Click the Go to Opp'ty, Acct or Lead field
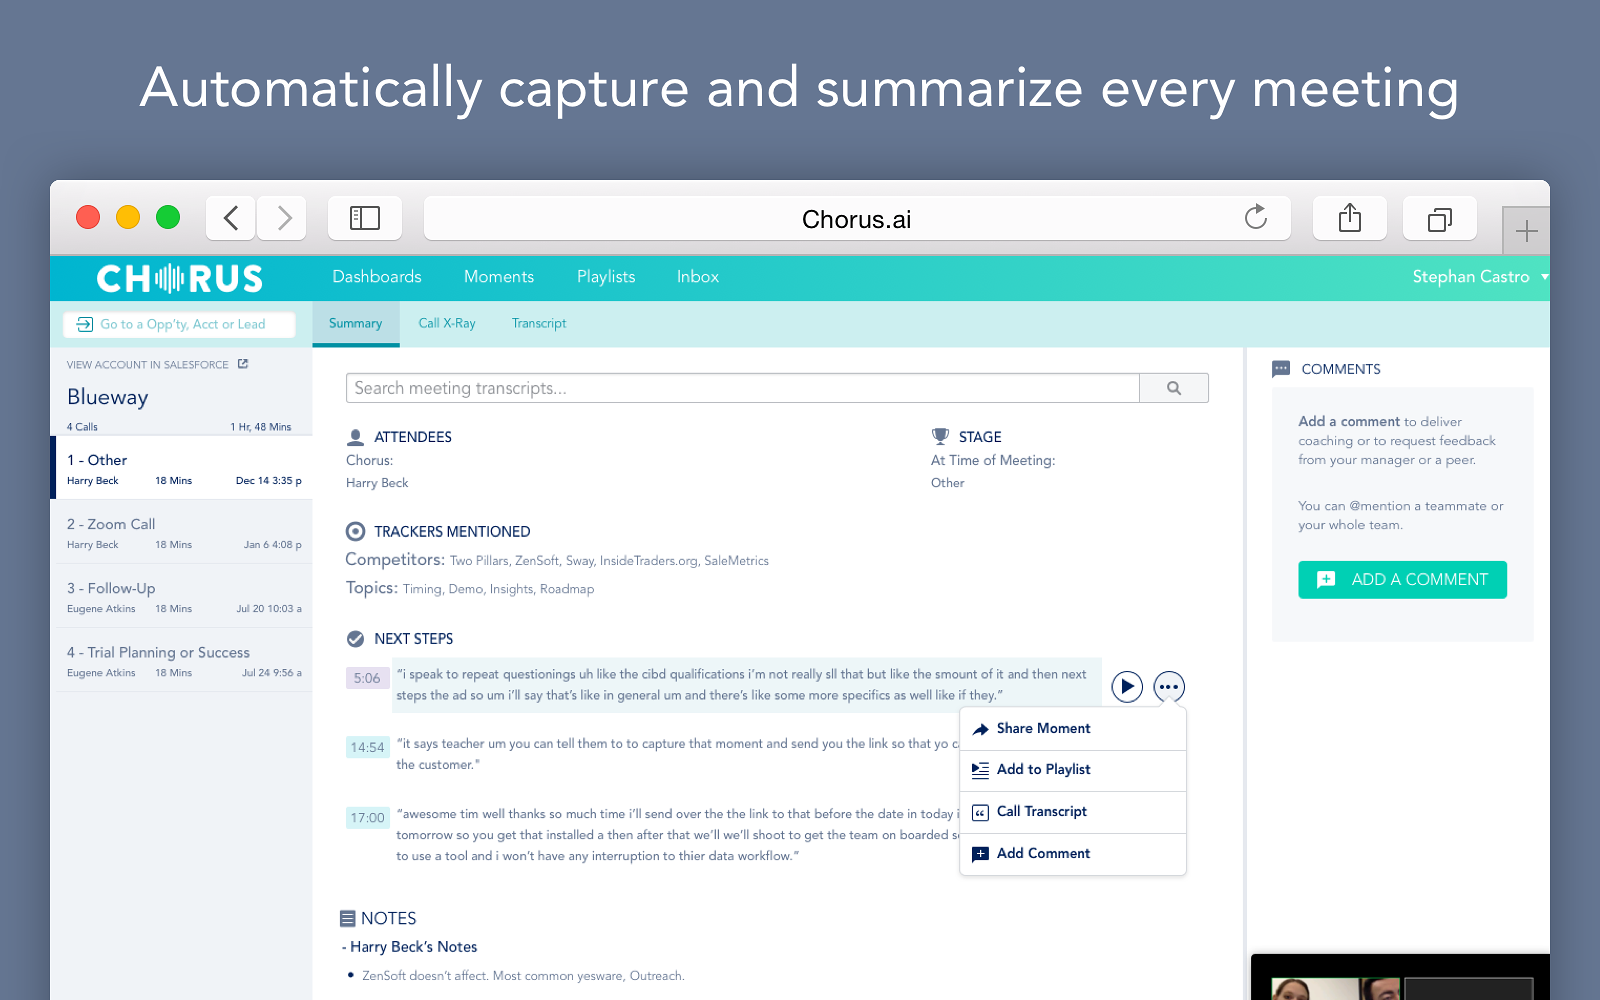Image resolution: width=1600 pixels, height=1000 pixels. [x=179, y=324]
